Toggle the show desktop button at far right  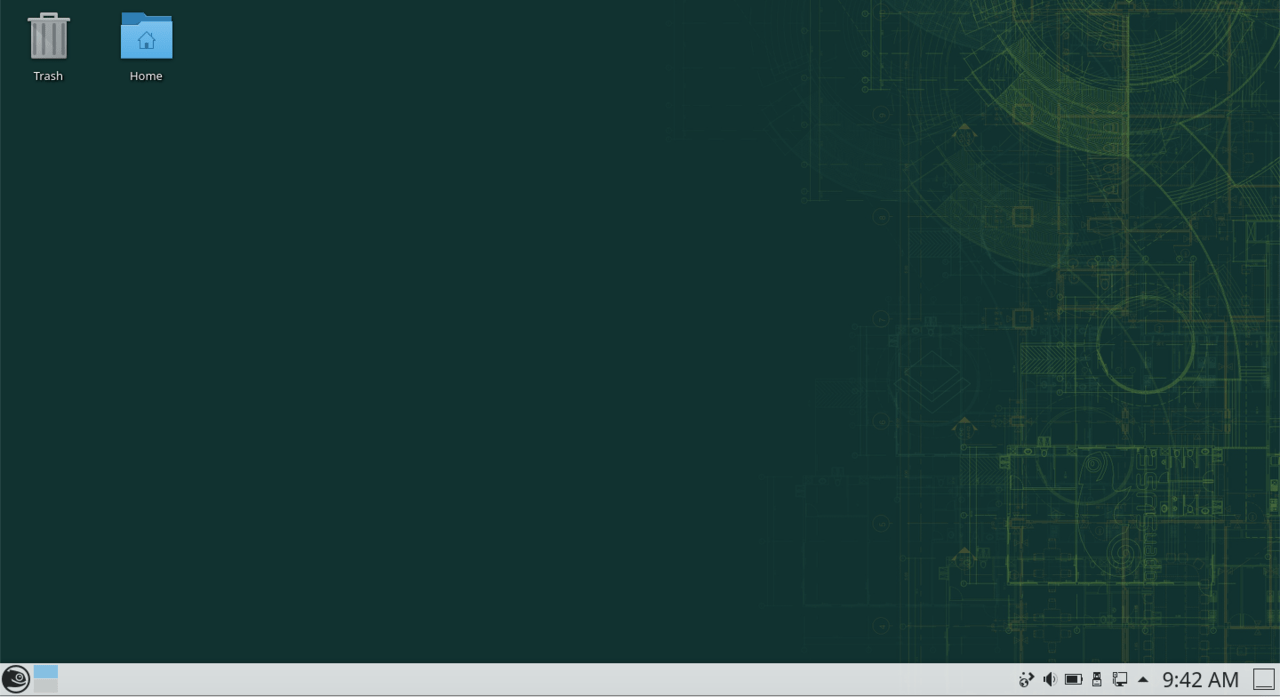[1266, 679]
